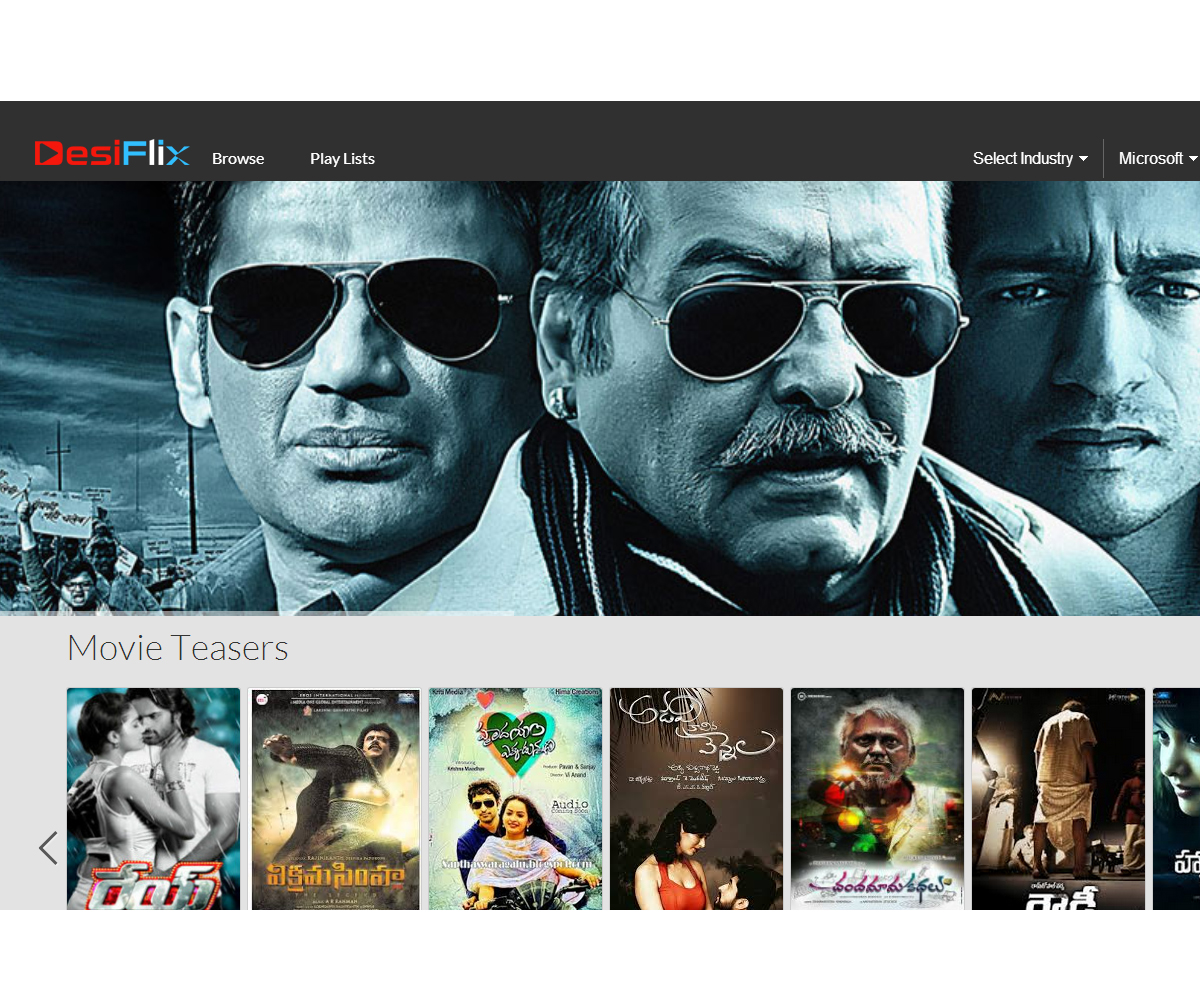This screenshot has width=1200, height=1000.
Task: Click the DesiFlix logo
Action: [112, 153]
